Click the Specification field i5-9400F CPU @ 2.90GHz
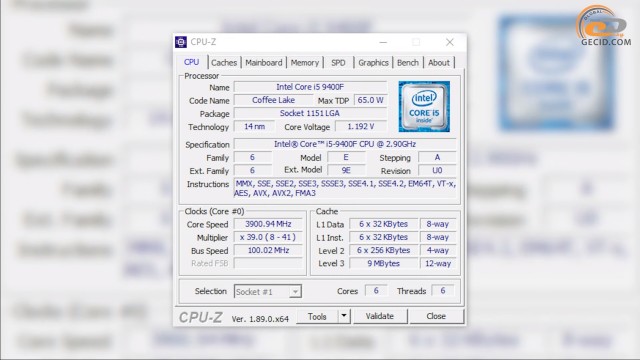Image resolution: width=640 pixels, height=360 pixels. [x=345, y=144]
